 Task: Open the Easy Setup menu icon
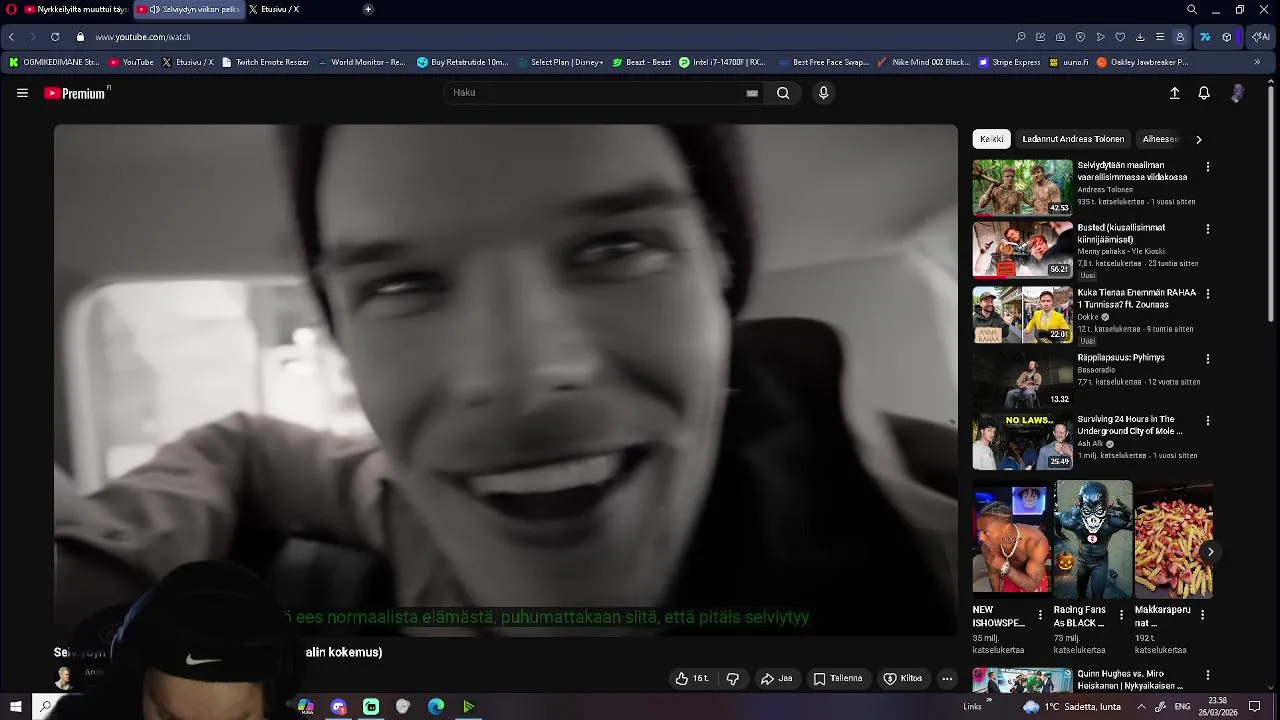1160,37
